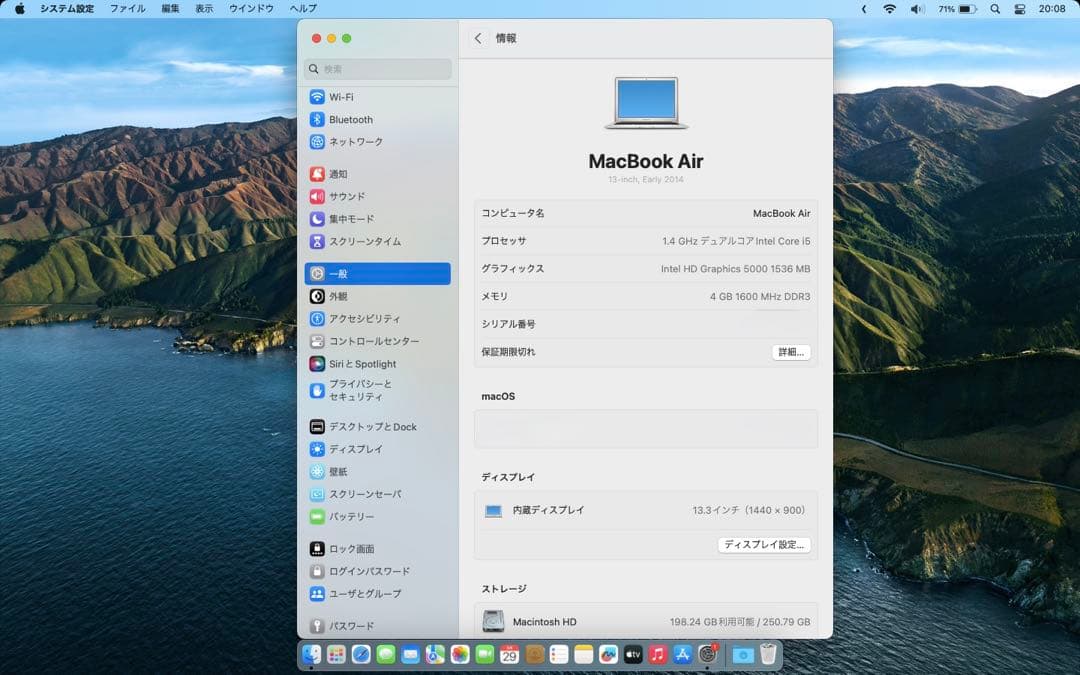
Task: Open the App Store from the Dock
Action: tap(680, 655)
